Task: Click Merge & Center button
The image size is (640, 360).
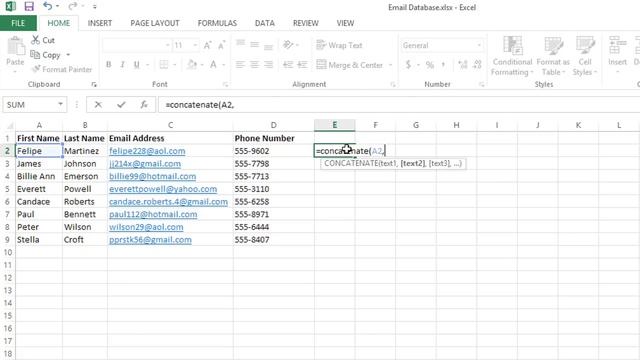Action: click(x=350, y=64)
